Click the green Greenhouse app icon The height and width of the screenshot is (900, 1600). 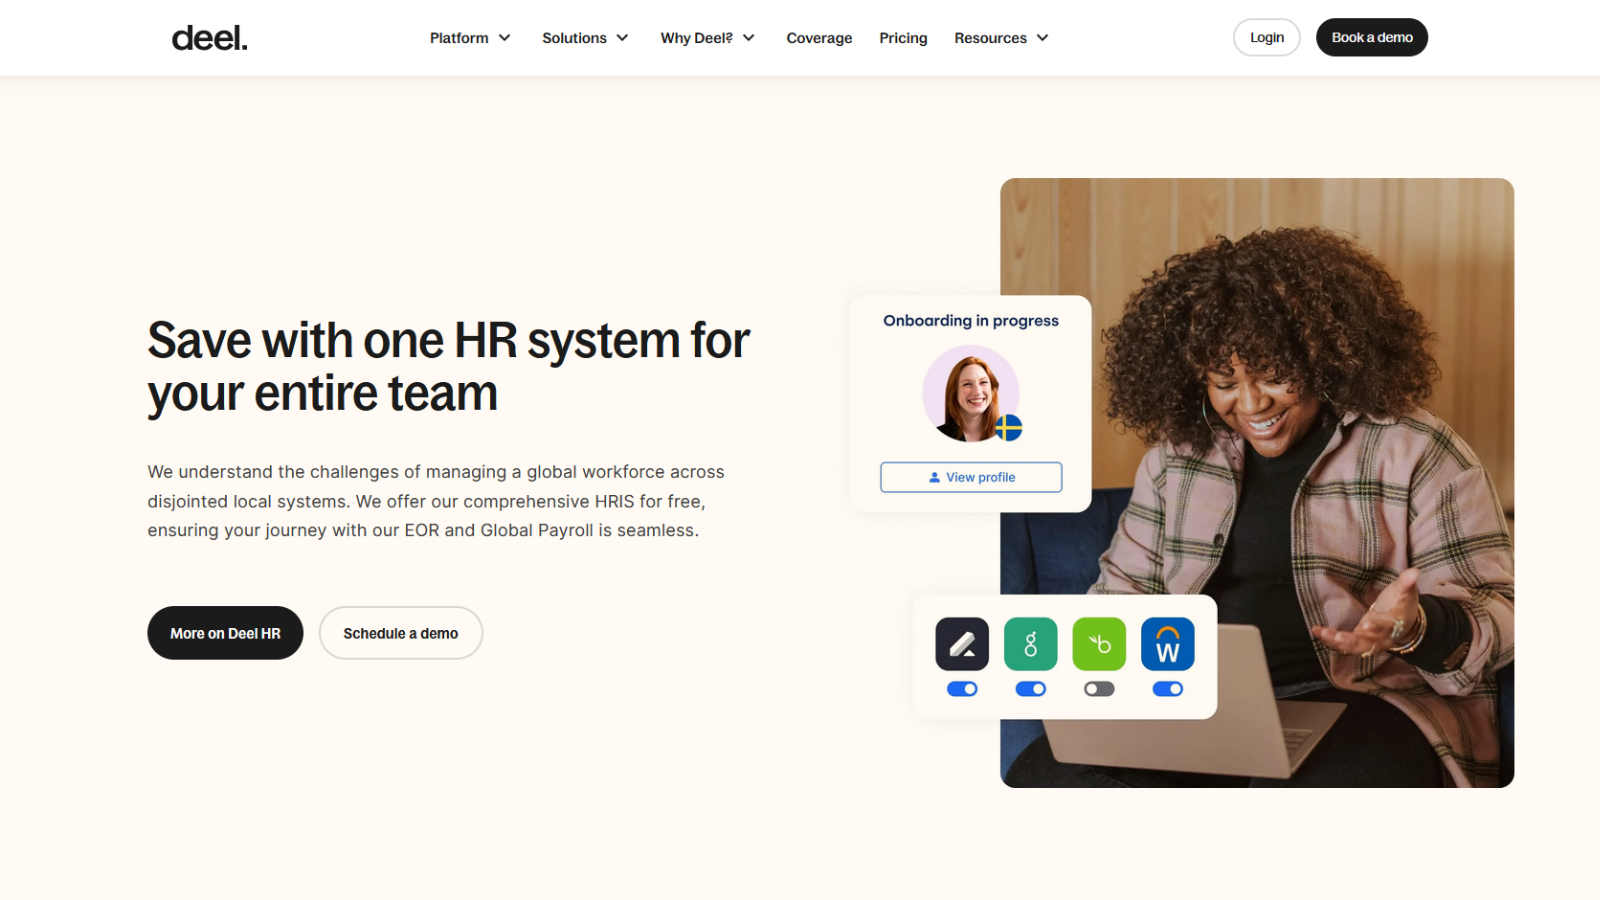pos(1030,644)
